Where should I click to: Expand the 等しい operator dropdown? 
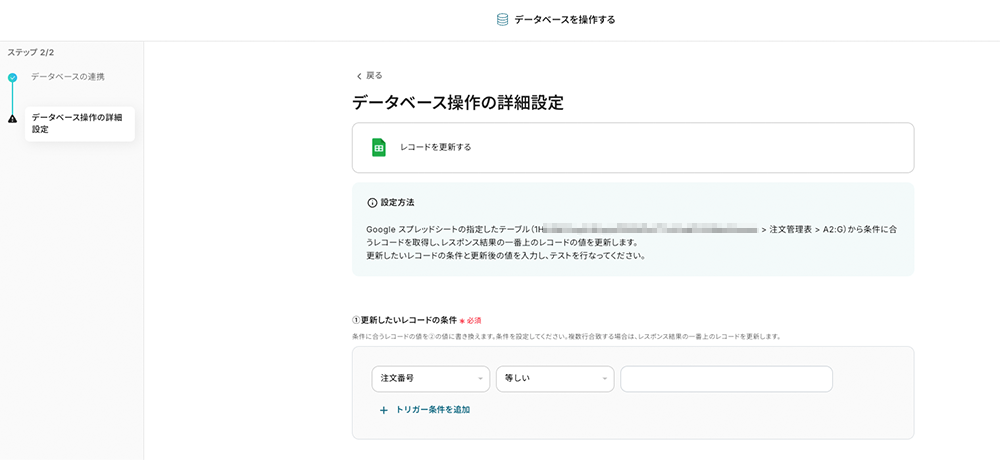pyautogui.click(x=554, y=379)
